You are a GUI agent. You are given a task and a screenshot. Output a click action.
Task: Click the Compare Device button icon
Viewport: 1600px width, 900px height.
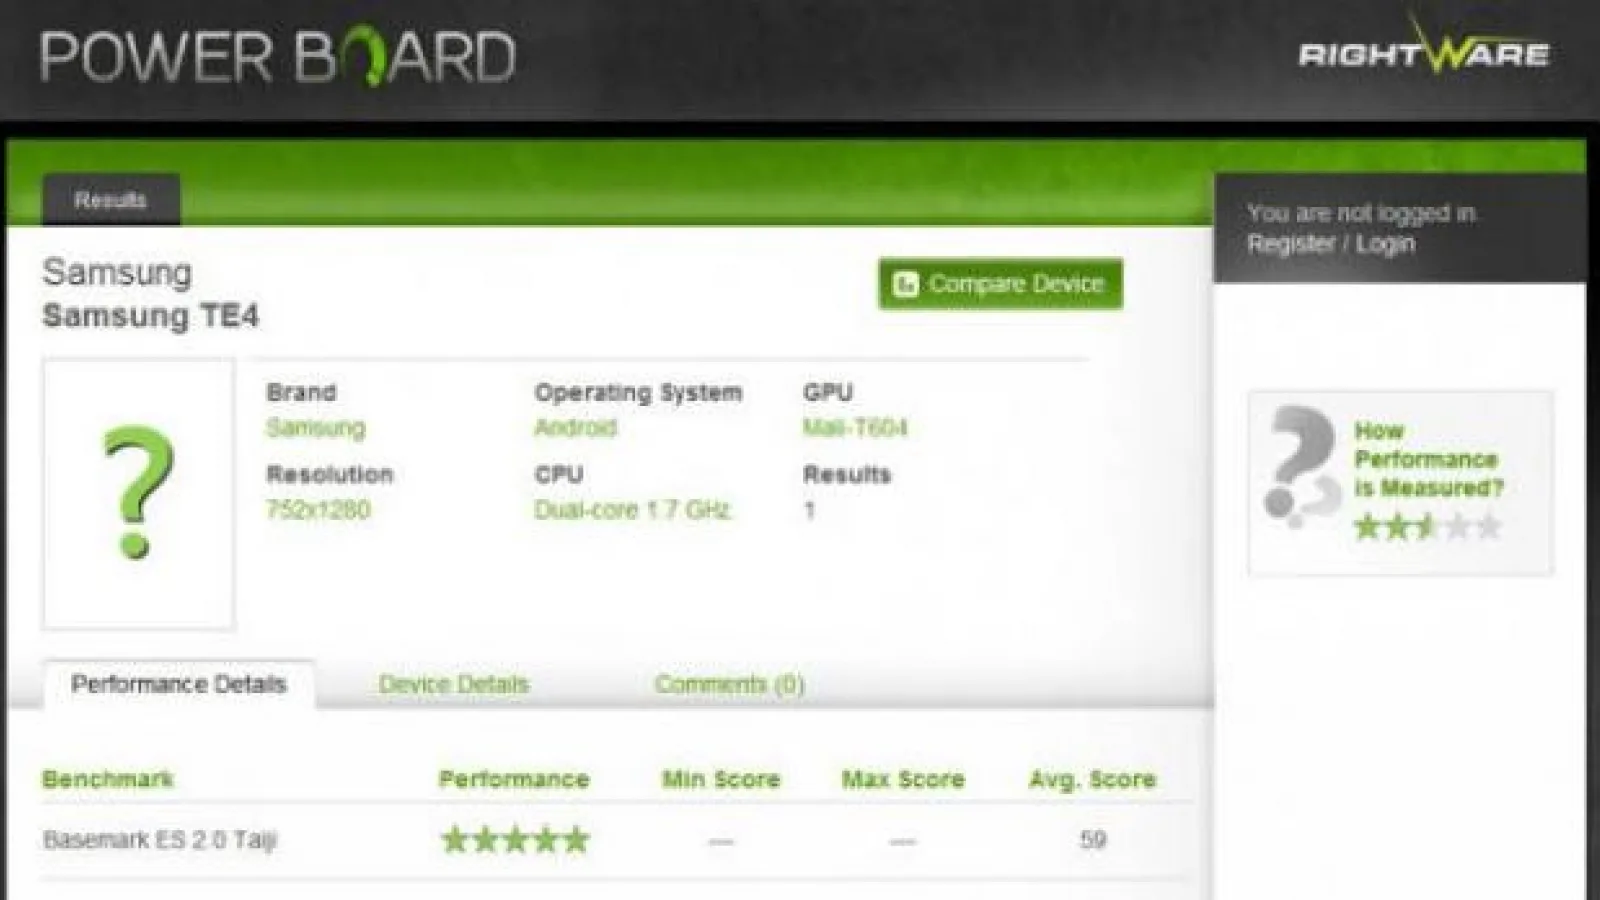[906, 284]
